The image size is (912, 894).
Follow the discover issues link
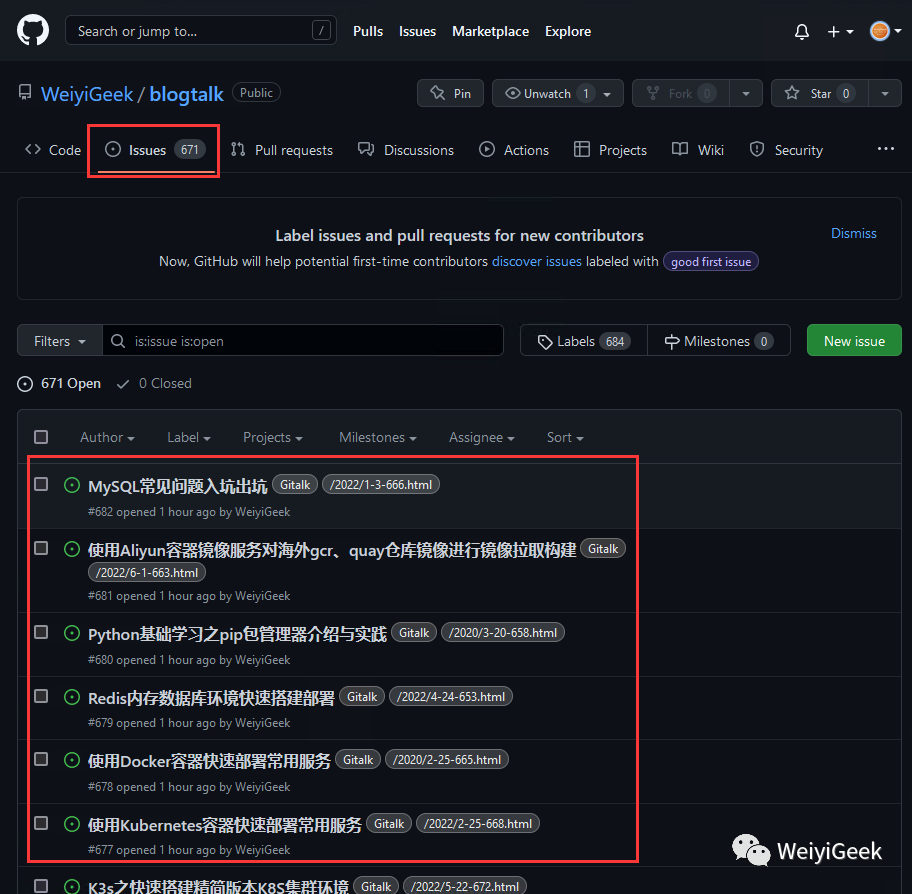click(x=536, y=262)
